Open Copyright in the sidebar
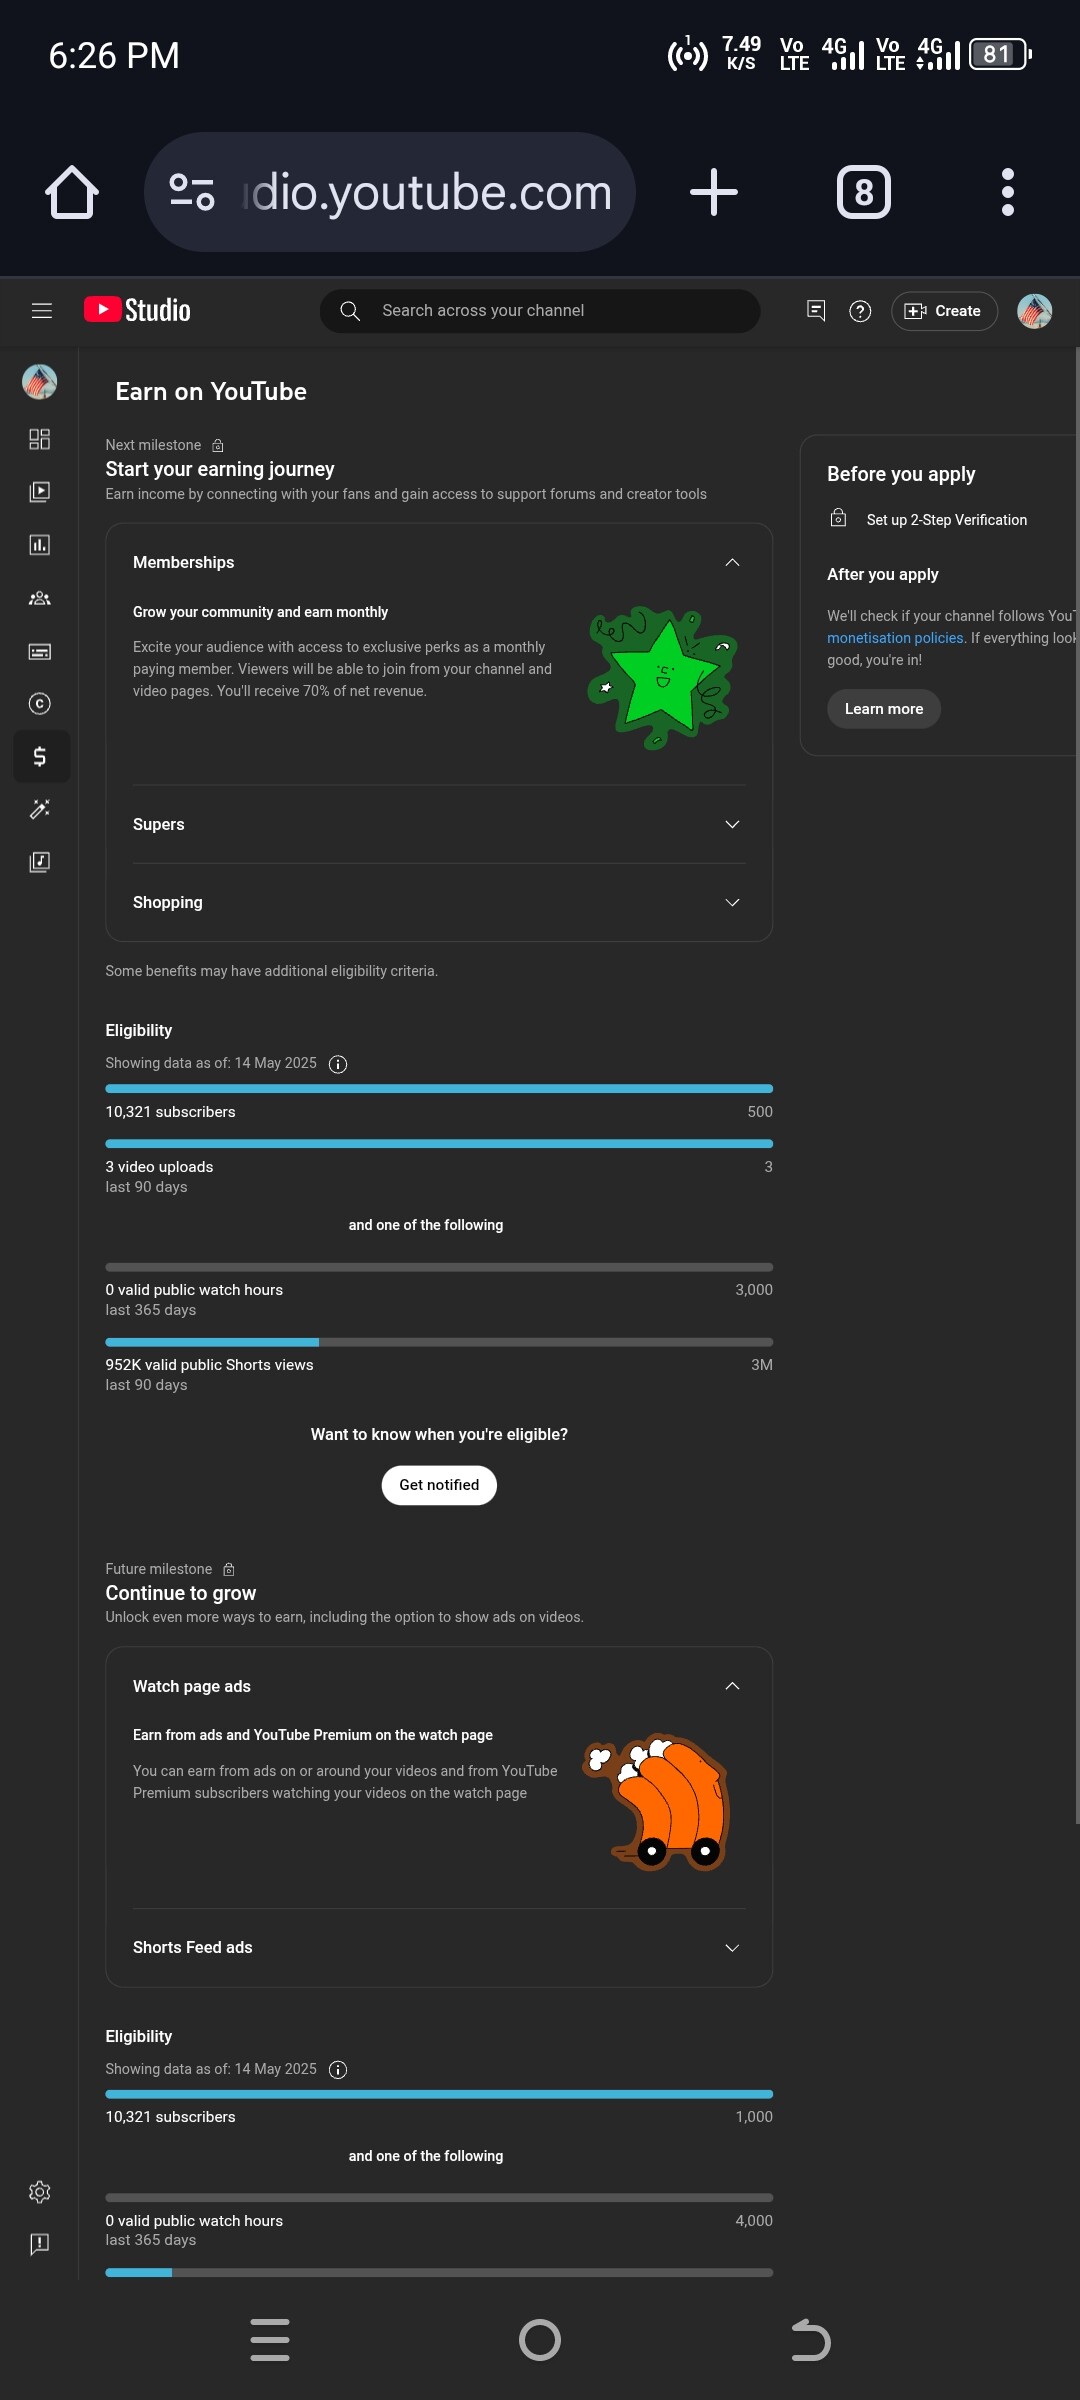Viewport: 1080px width, 2400px height. [x=40, y=704]
